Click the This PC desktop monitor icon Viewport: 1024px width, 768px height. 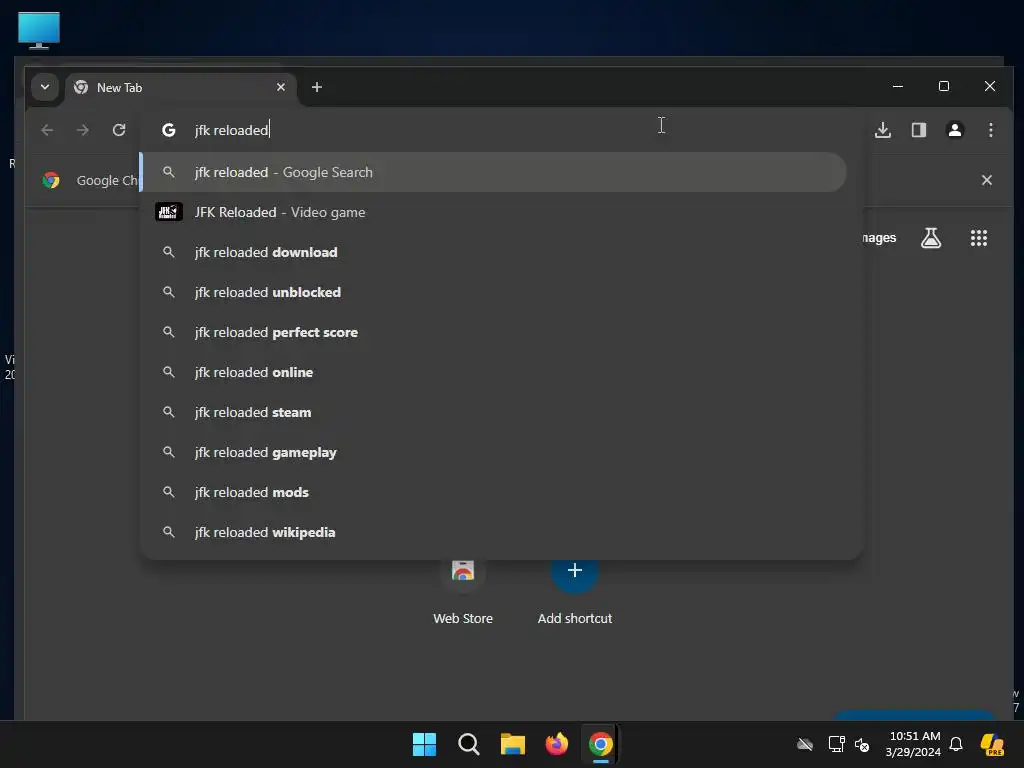pyautogui.click(x=39, y=30)
